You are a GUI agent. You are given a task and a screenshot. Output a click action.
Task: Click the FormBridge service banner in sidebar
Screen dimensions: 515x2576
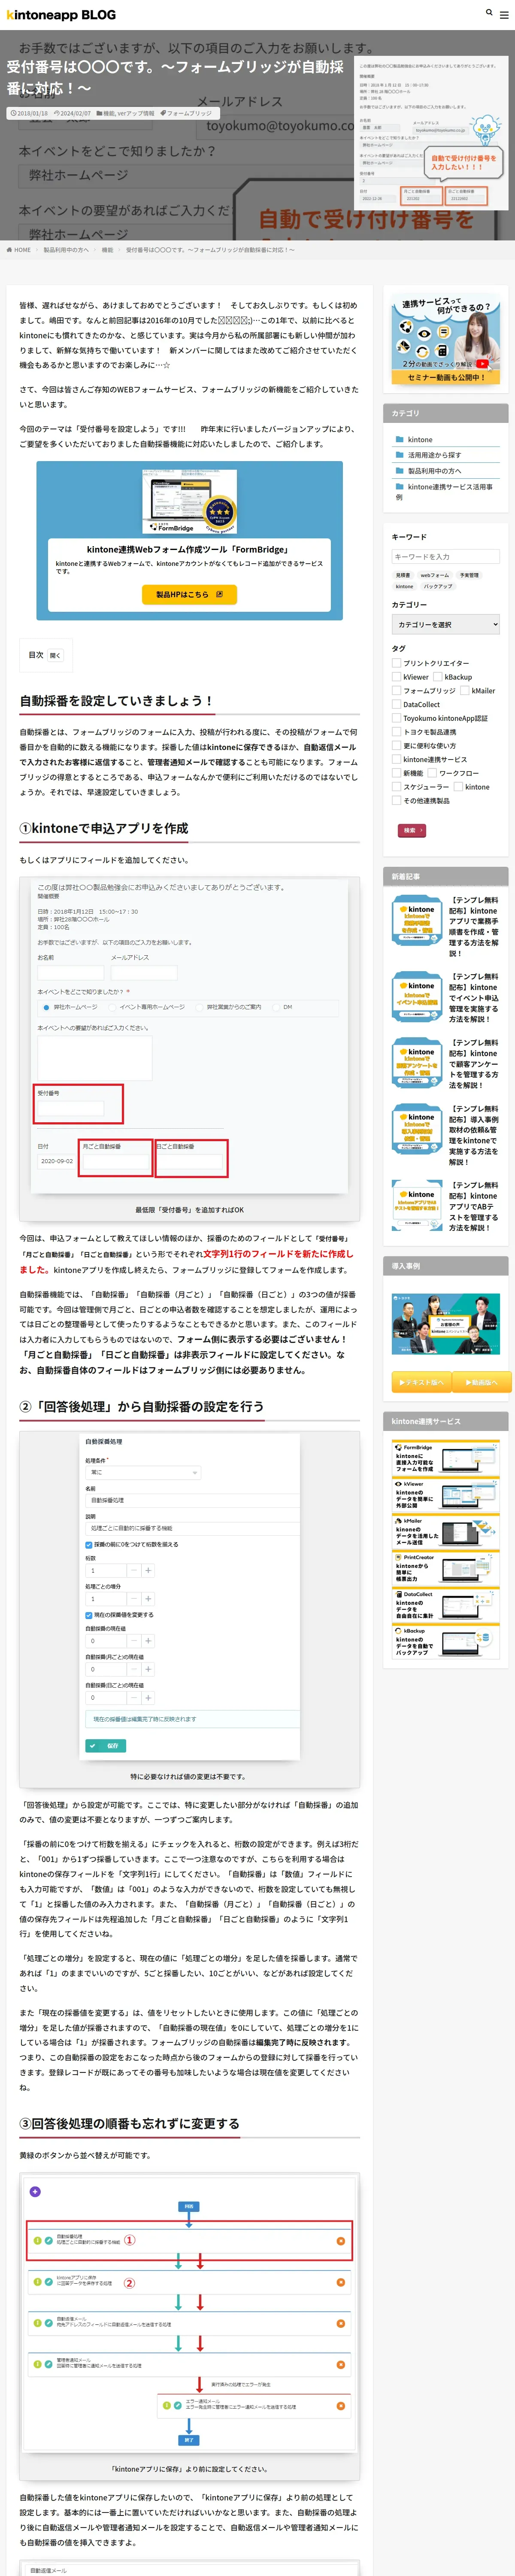pos(445,1458)
